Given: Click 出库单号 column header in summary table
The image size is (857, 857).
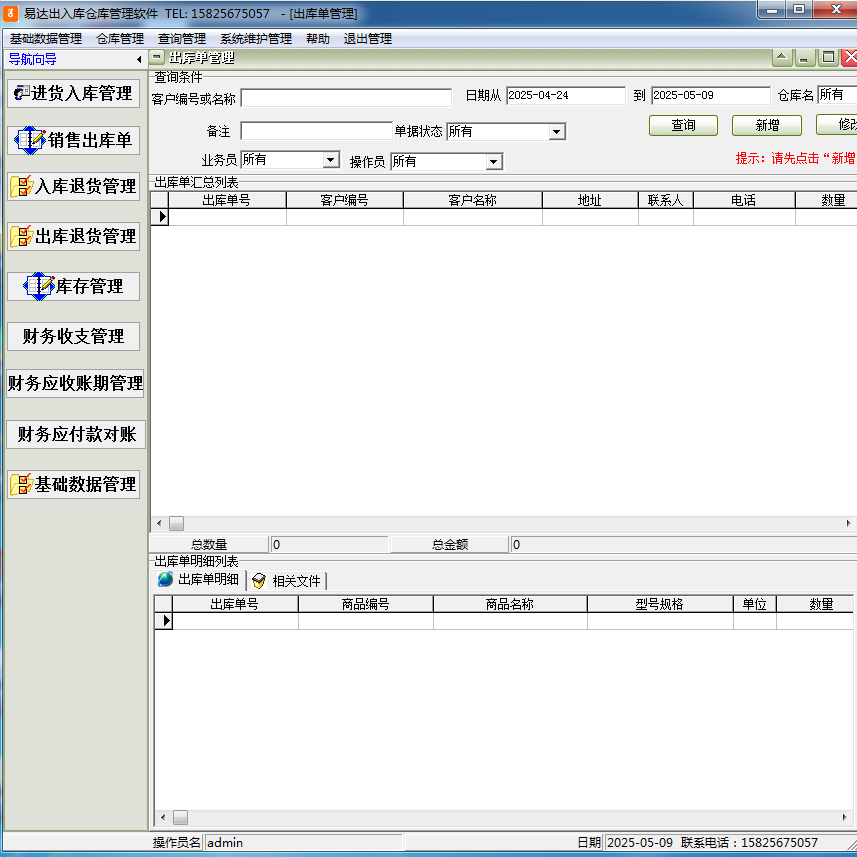Looking at the screenshot, I should click(227, 200).
